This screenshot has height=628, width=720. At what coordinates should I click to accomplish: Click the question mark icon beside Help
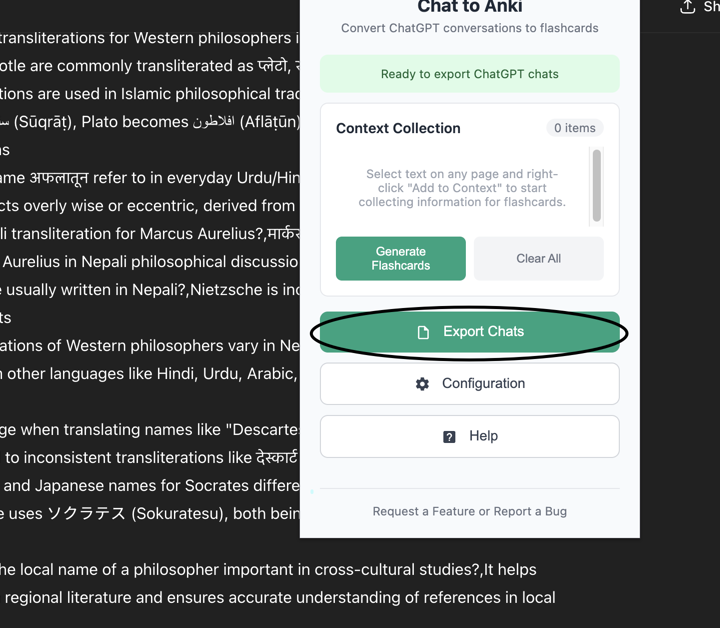449,437
